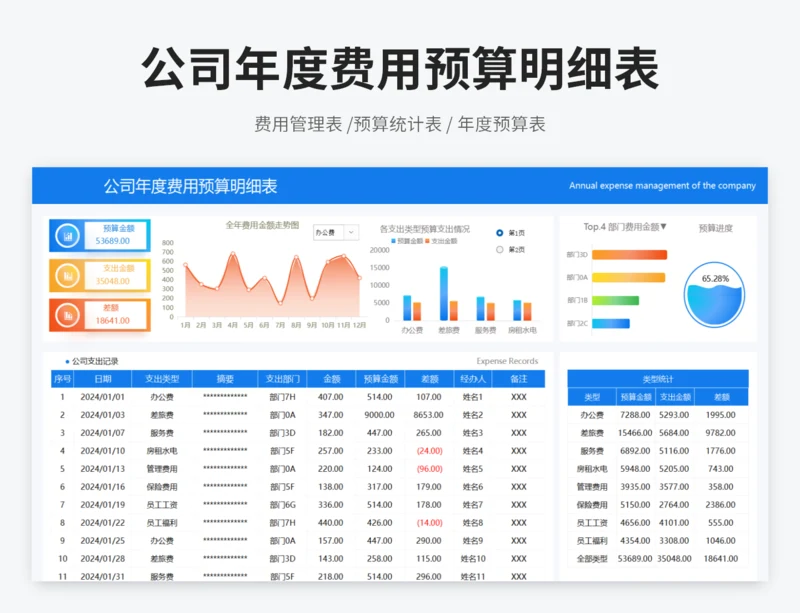
Task: Click the 序号 column header
Action: (62, 379)
